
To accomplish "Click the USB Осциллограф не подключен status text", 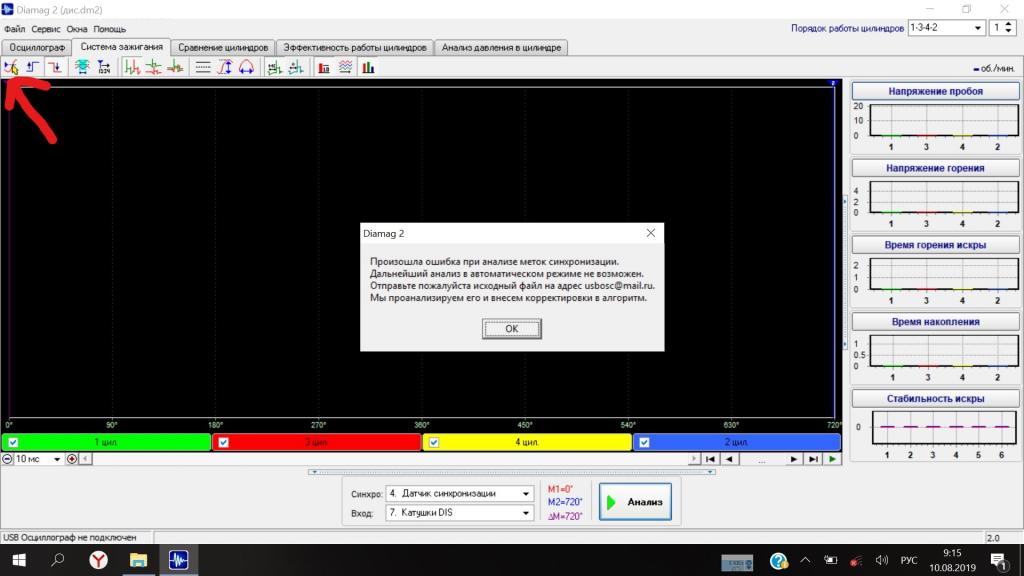I will click(70, 537).
